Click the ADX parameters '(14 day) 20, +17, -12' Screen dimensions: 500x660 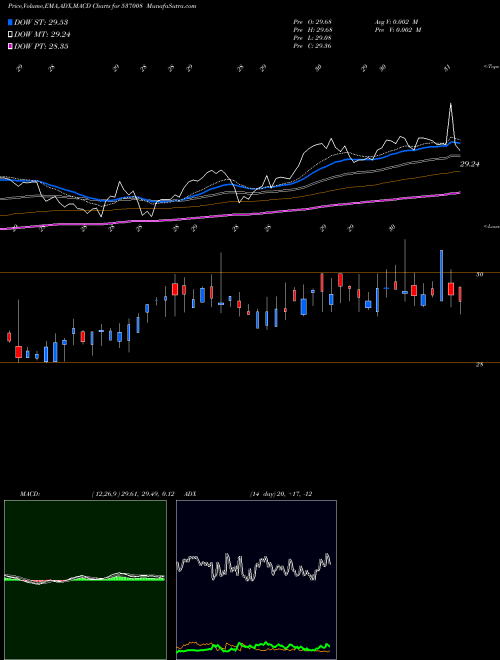click(281, 494)
